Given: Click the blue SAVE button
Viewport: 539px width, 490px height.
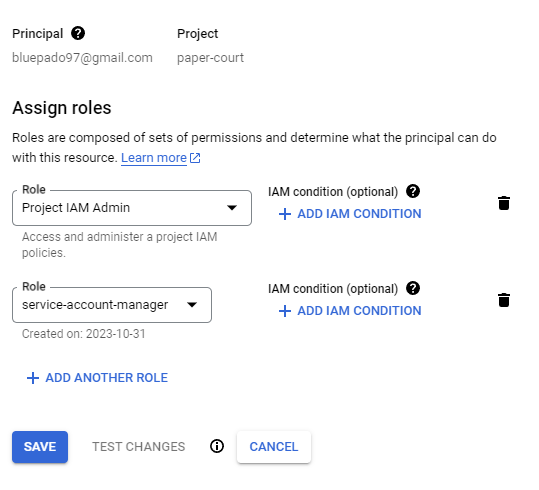Looking at the screenshot, I should 40,447.
